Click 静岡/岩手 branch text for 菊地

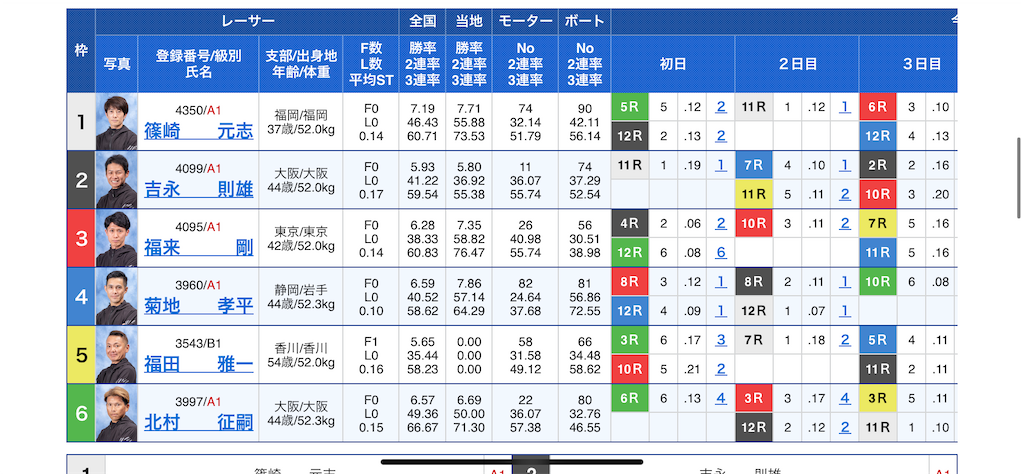(x=301, y=291)
